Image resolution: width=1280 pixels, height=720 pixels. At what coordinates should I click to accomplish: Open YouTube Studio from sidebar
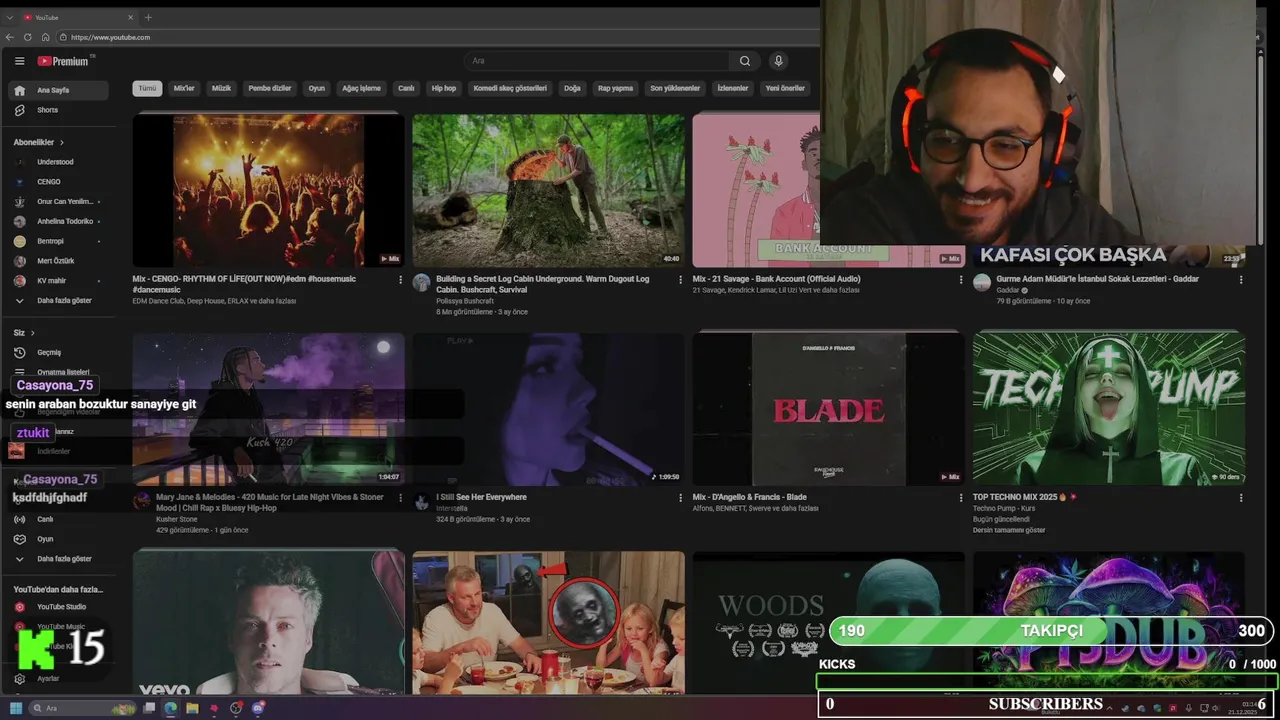[59, 607]
